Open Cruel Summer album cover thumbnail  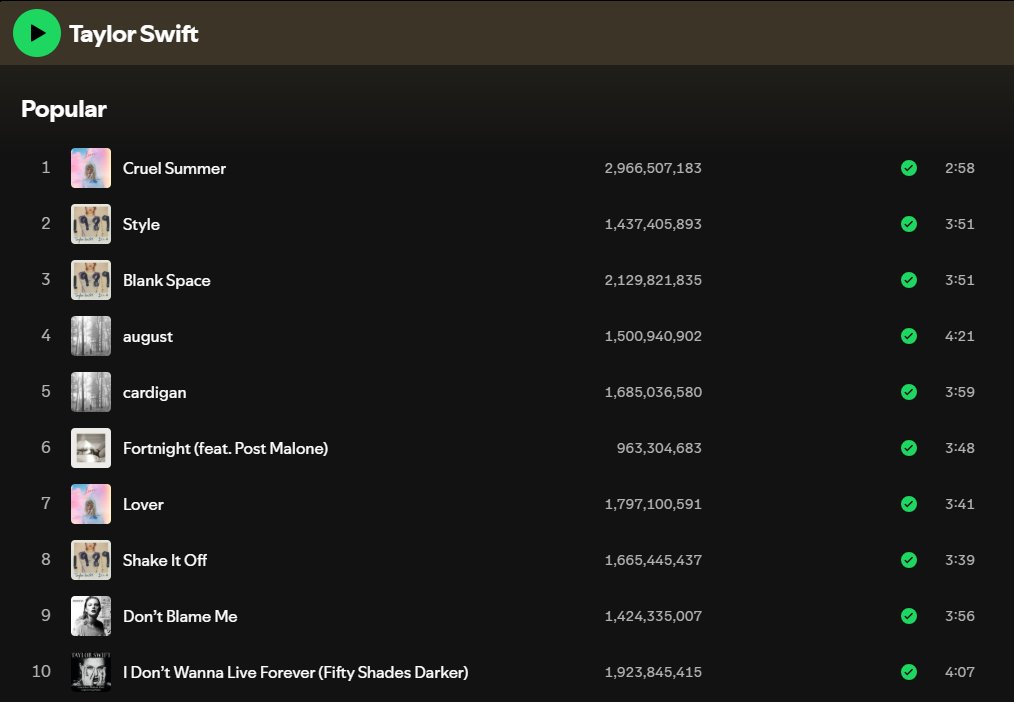point(91,168)
